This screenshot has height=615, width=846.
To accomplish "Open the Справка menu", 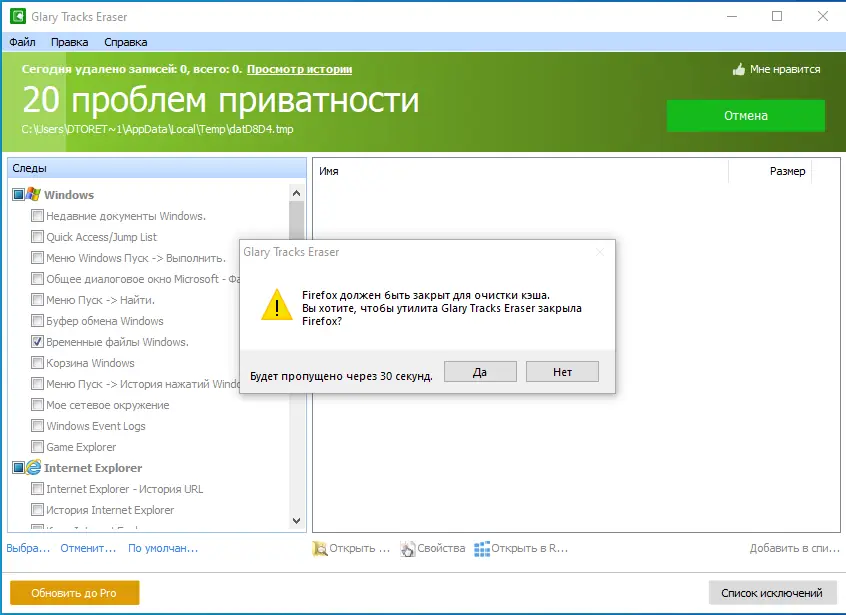I will pyautogui.click(x=126, y=42).
